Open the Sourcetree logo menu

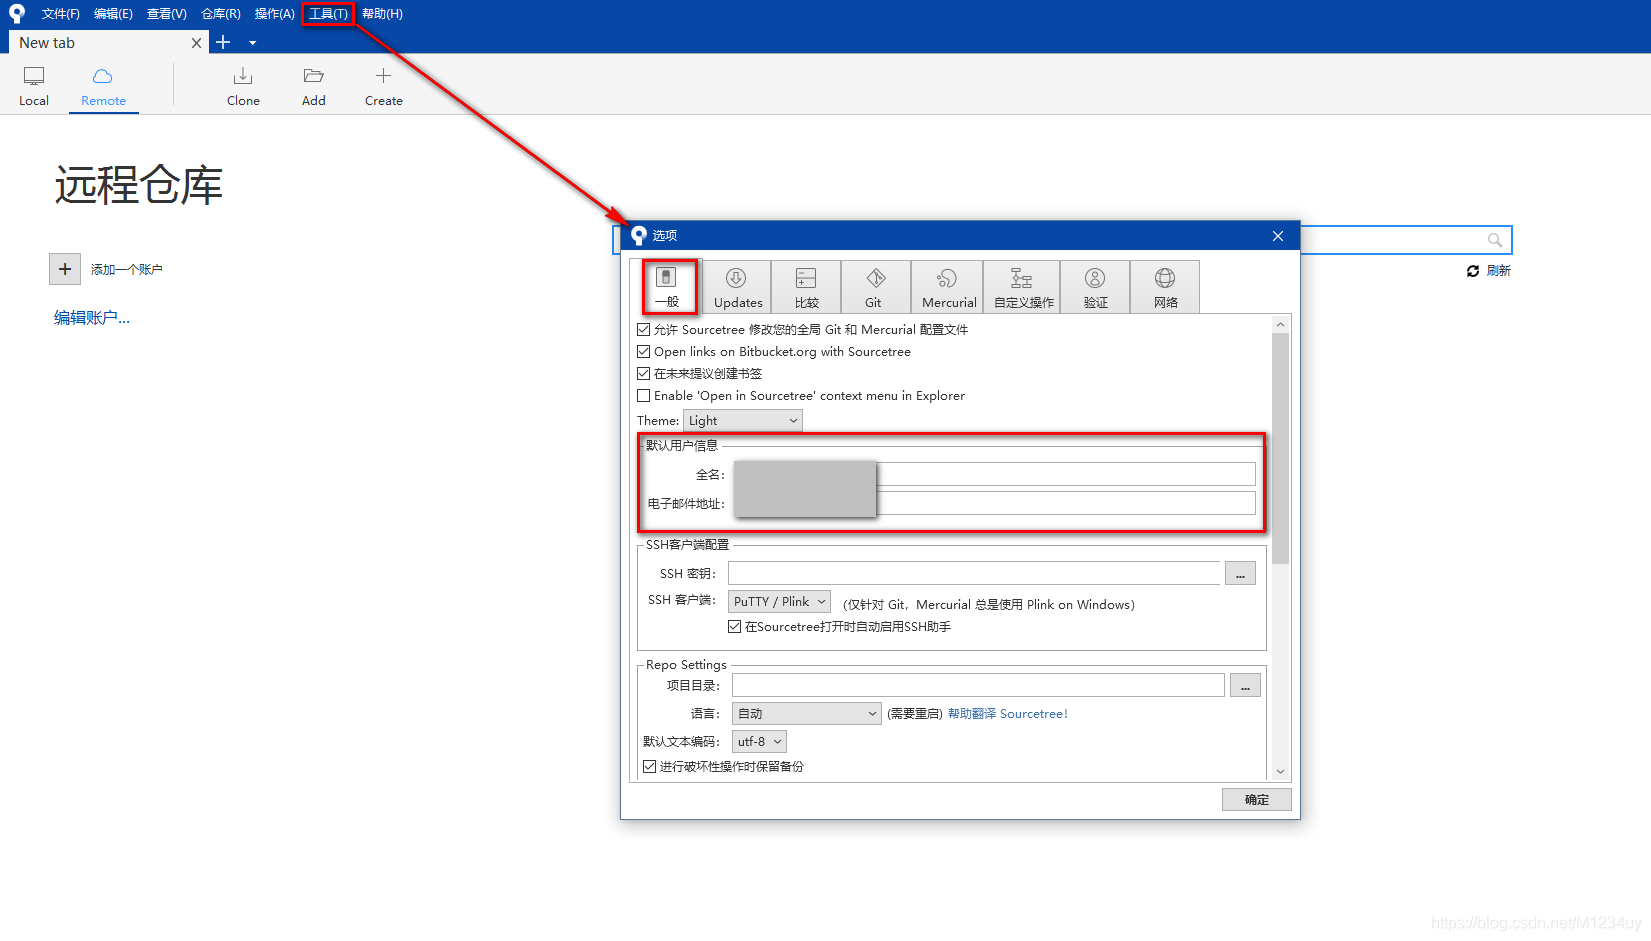[x=16, y=13]
